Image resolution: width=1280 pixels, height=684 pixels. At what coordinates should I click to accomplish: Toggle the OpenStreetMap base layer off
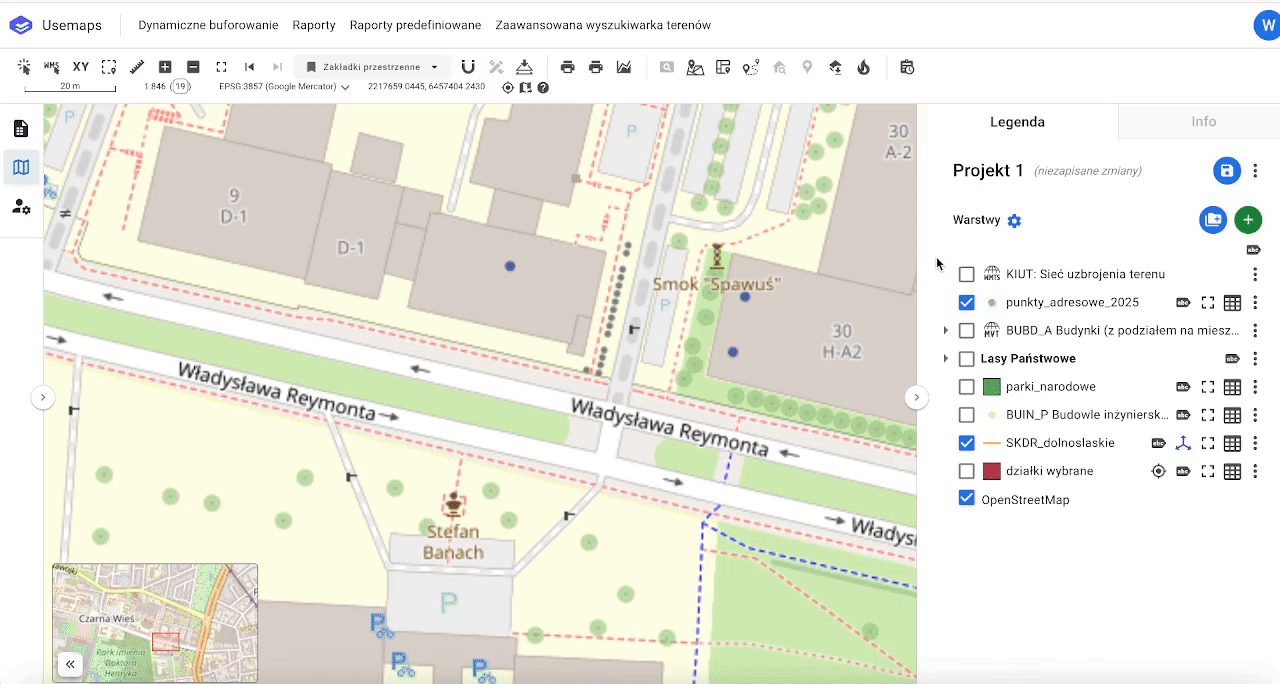click(966, 499)
